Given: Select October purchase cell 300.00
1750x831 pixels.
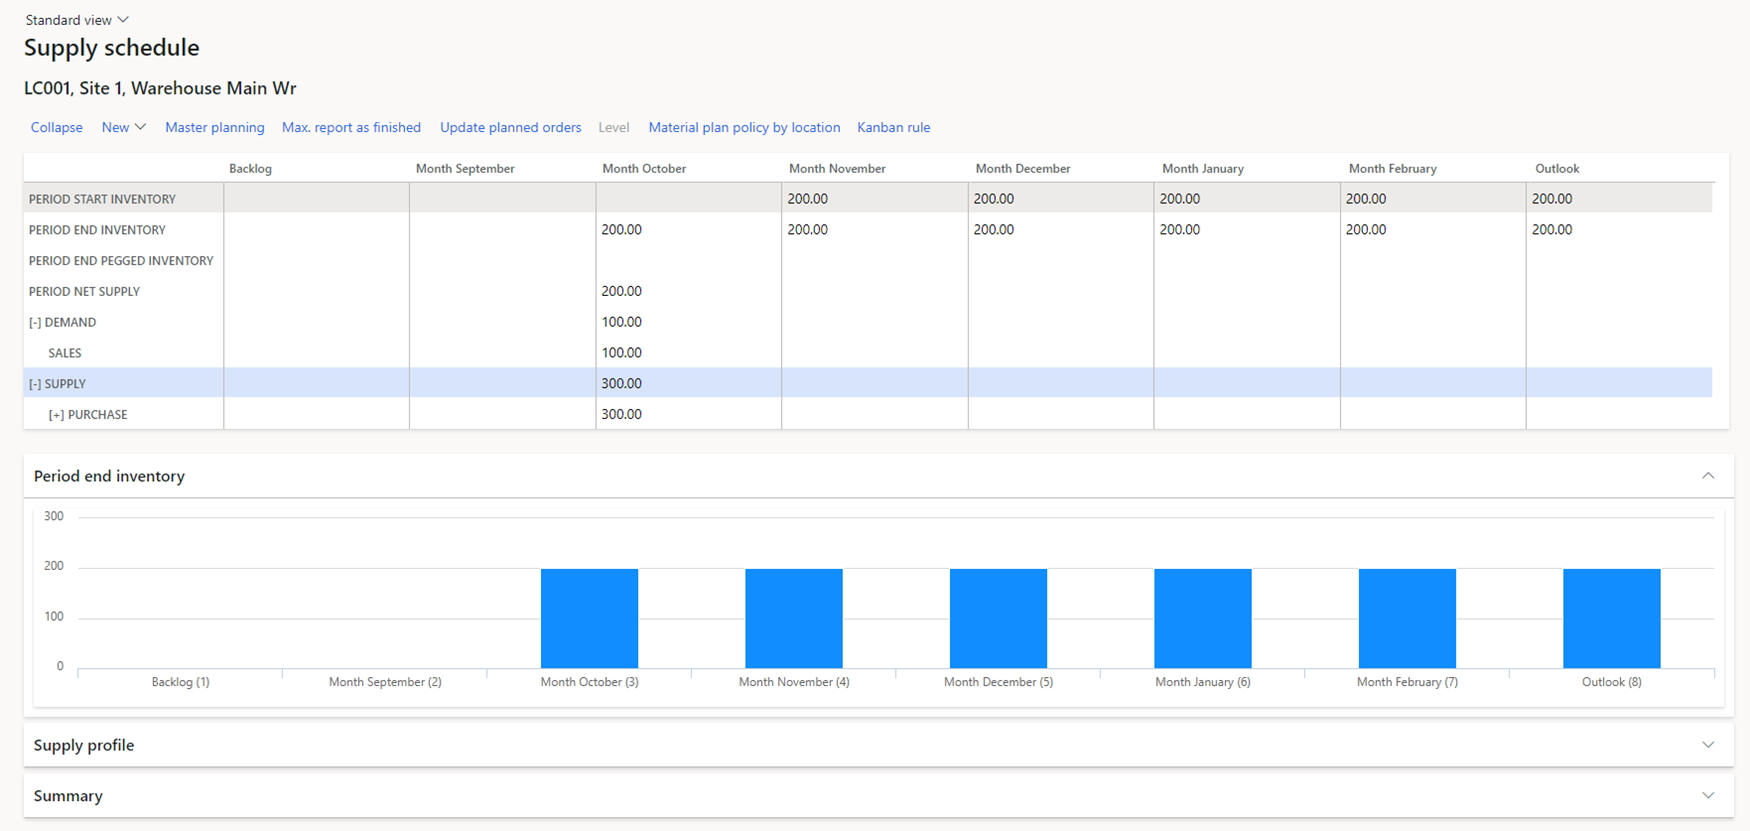Looking at the screenshot, I should coord(622,414).
